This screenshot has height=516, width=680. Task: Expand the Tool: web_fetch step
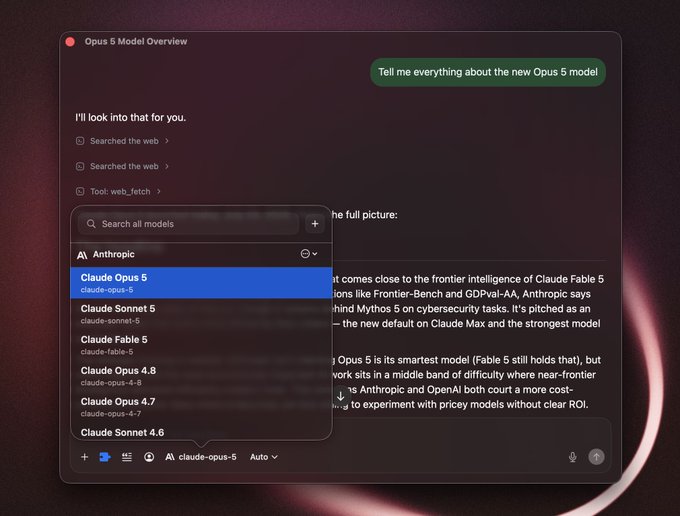click(118, 191)
